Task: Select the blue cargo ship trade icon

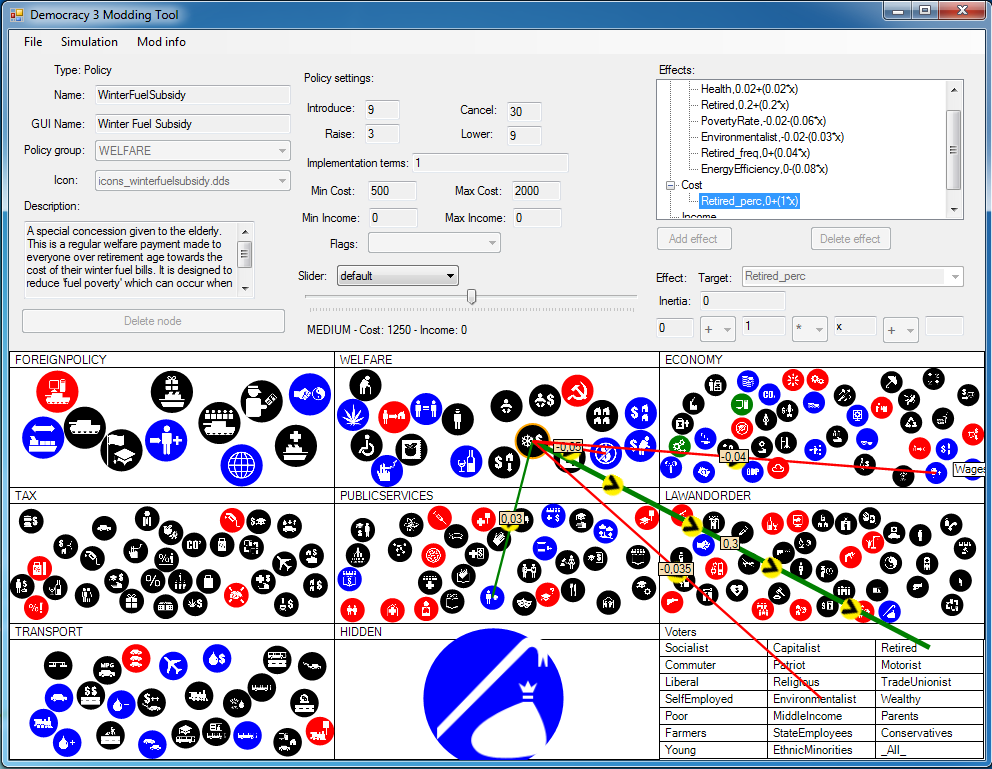Action: click(43, 437)
